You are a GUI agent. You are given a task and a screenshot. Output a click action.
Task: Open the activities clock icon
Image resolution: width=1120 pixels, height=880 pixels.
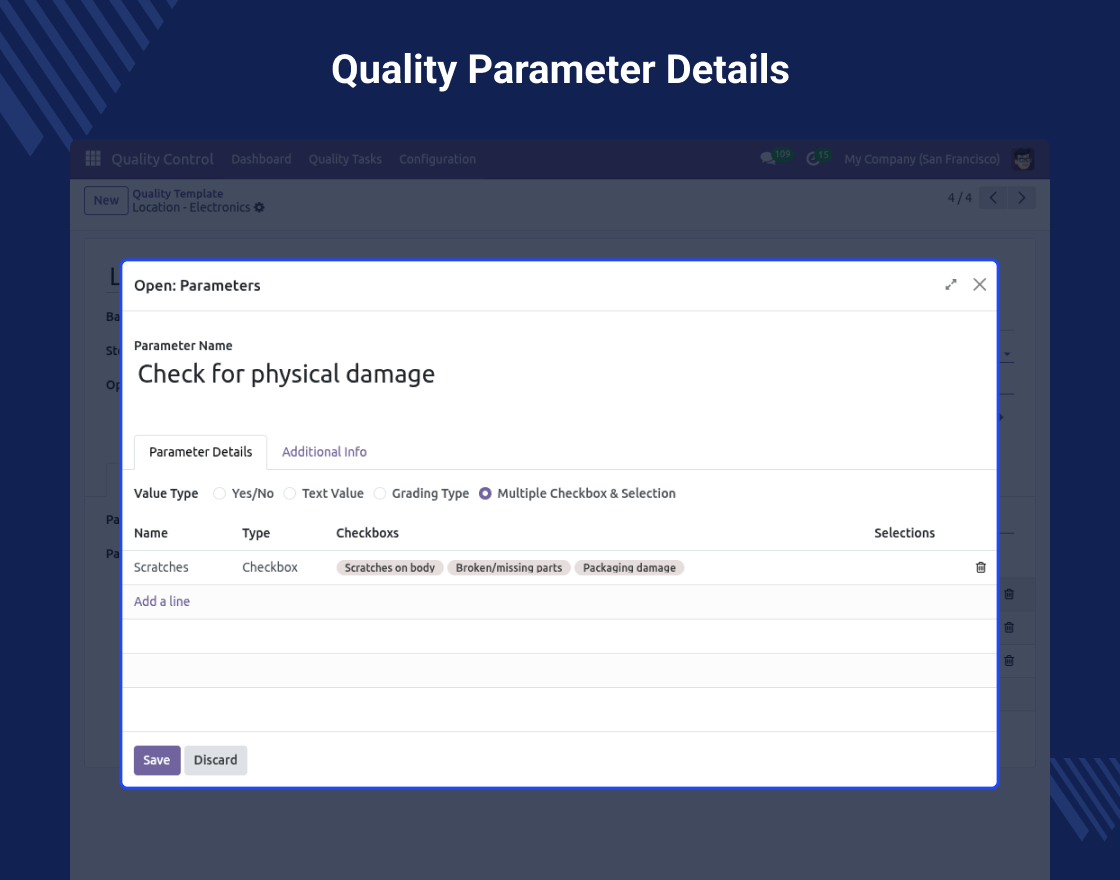[813, 159]
